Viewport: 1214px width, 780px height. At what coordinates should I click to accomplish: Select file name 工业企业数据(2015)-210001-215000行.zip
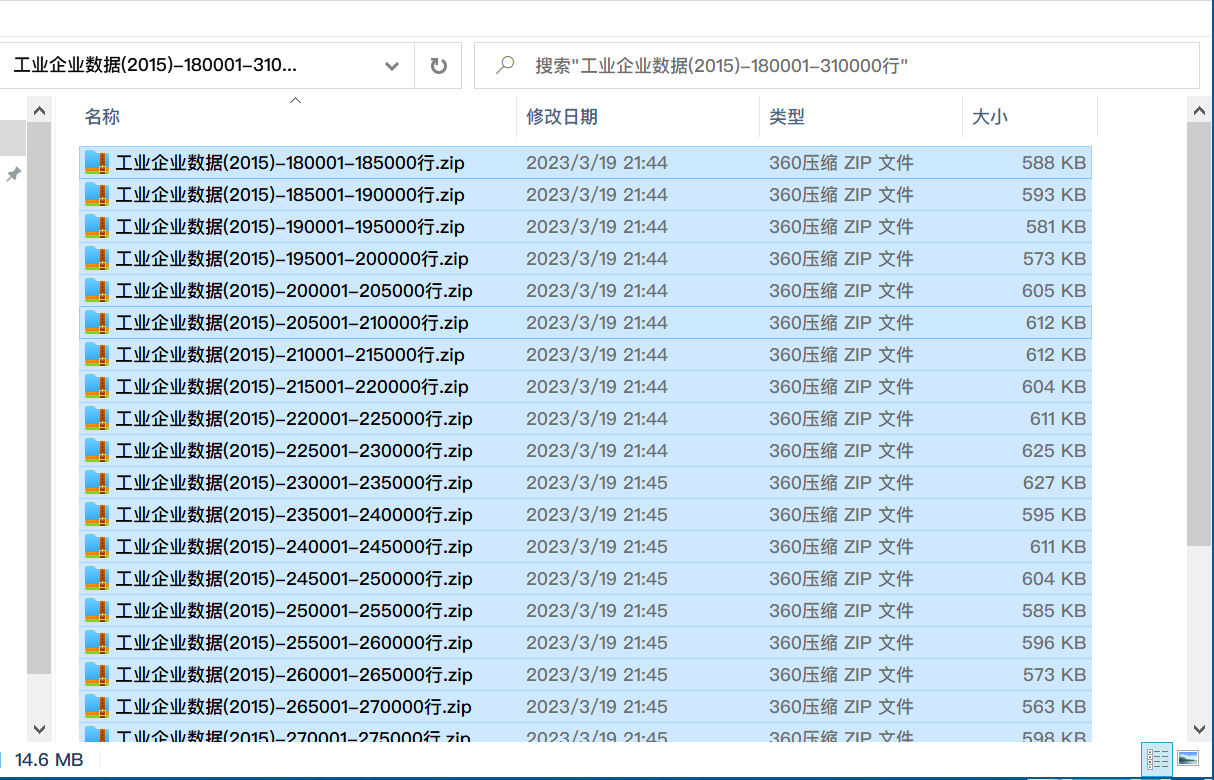290,355
